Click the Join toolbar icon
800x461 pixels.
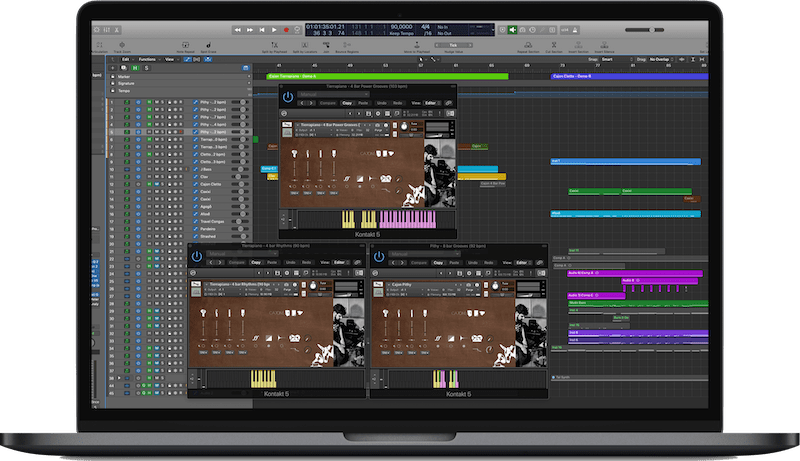326,46
